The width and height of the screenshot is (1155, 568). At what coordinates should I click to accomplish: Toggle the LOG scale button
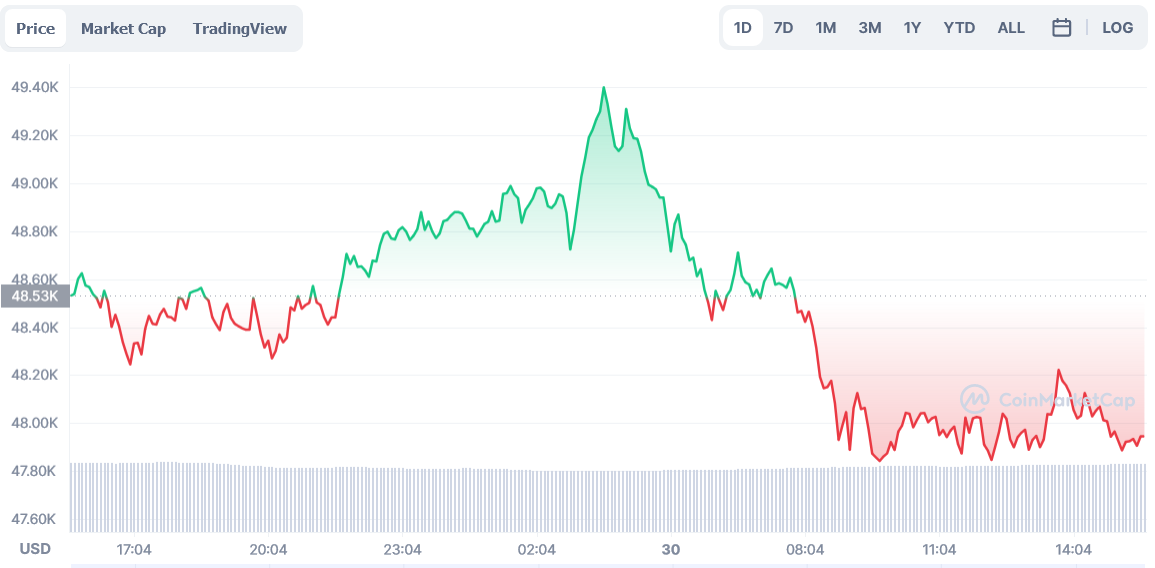[x=1117, y=28]
